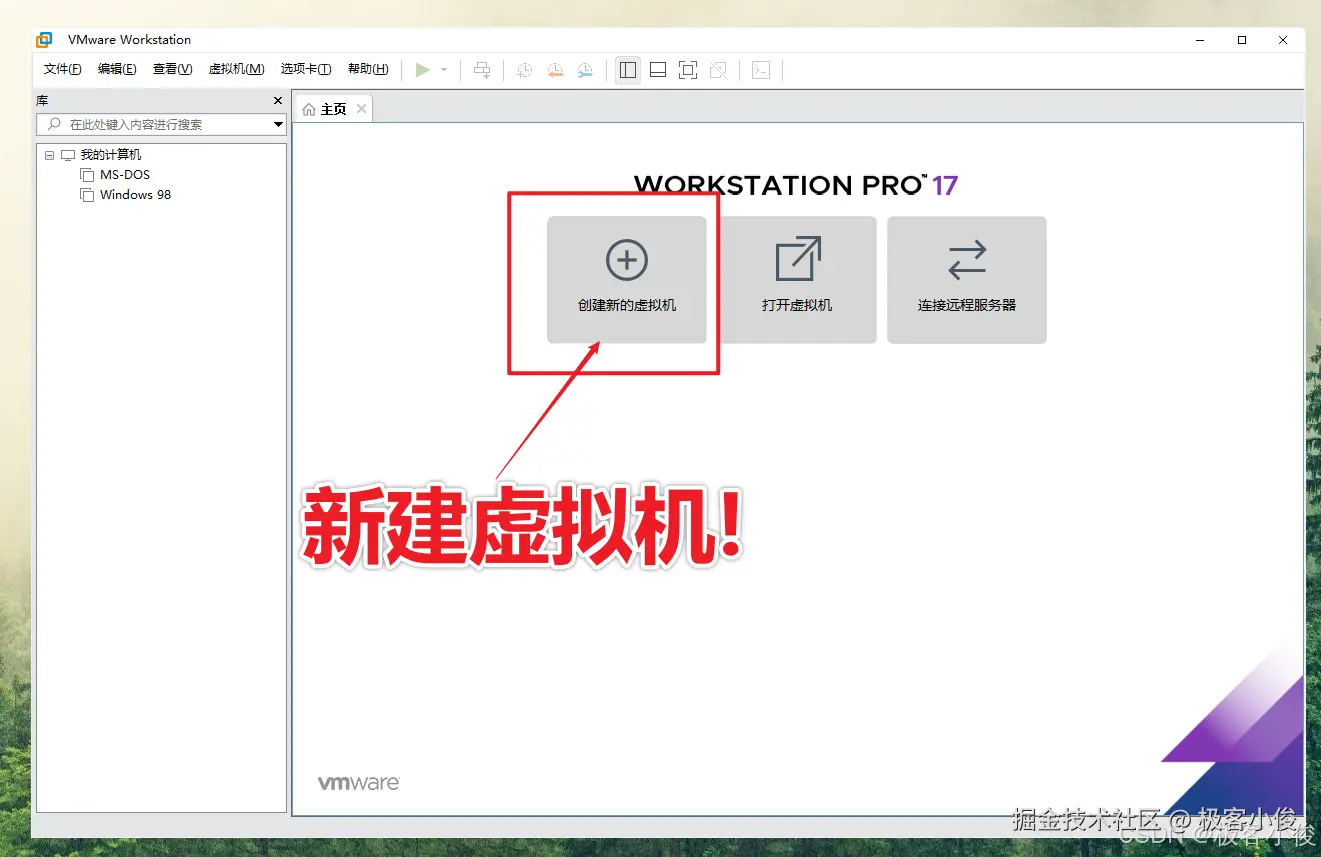Enter full screen mode icon
Screen dimensions: 1321x857
688,69
